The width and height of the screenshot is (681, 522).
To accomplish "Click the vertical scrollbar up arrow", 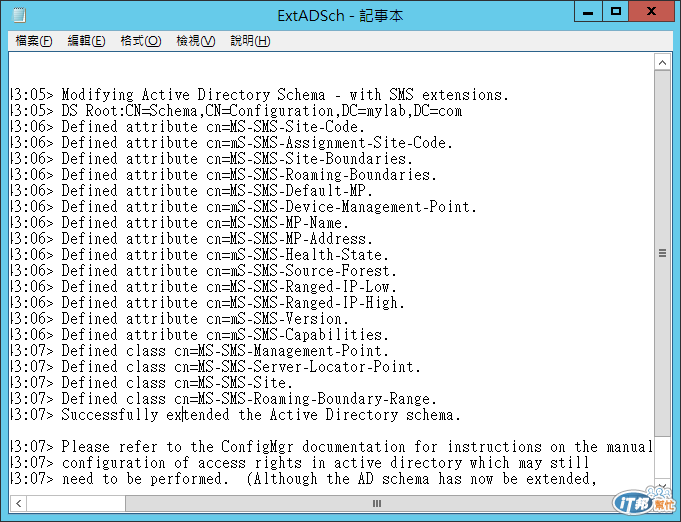I will tap(662, 63).
